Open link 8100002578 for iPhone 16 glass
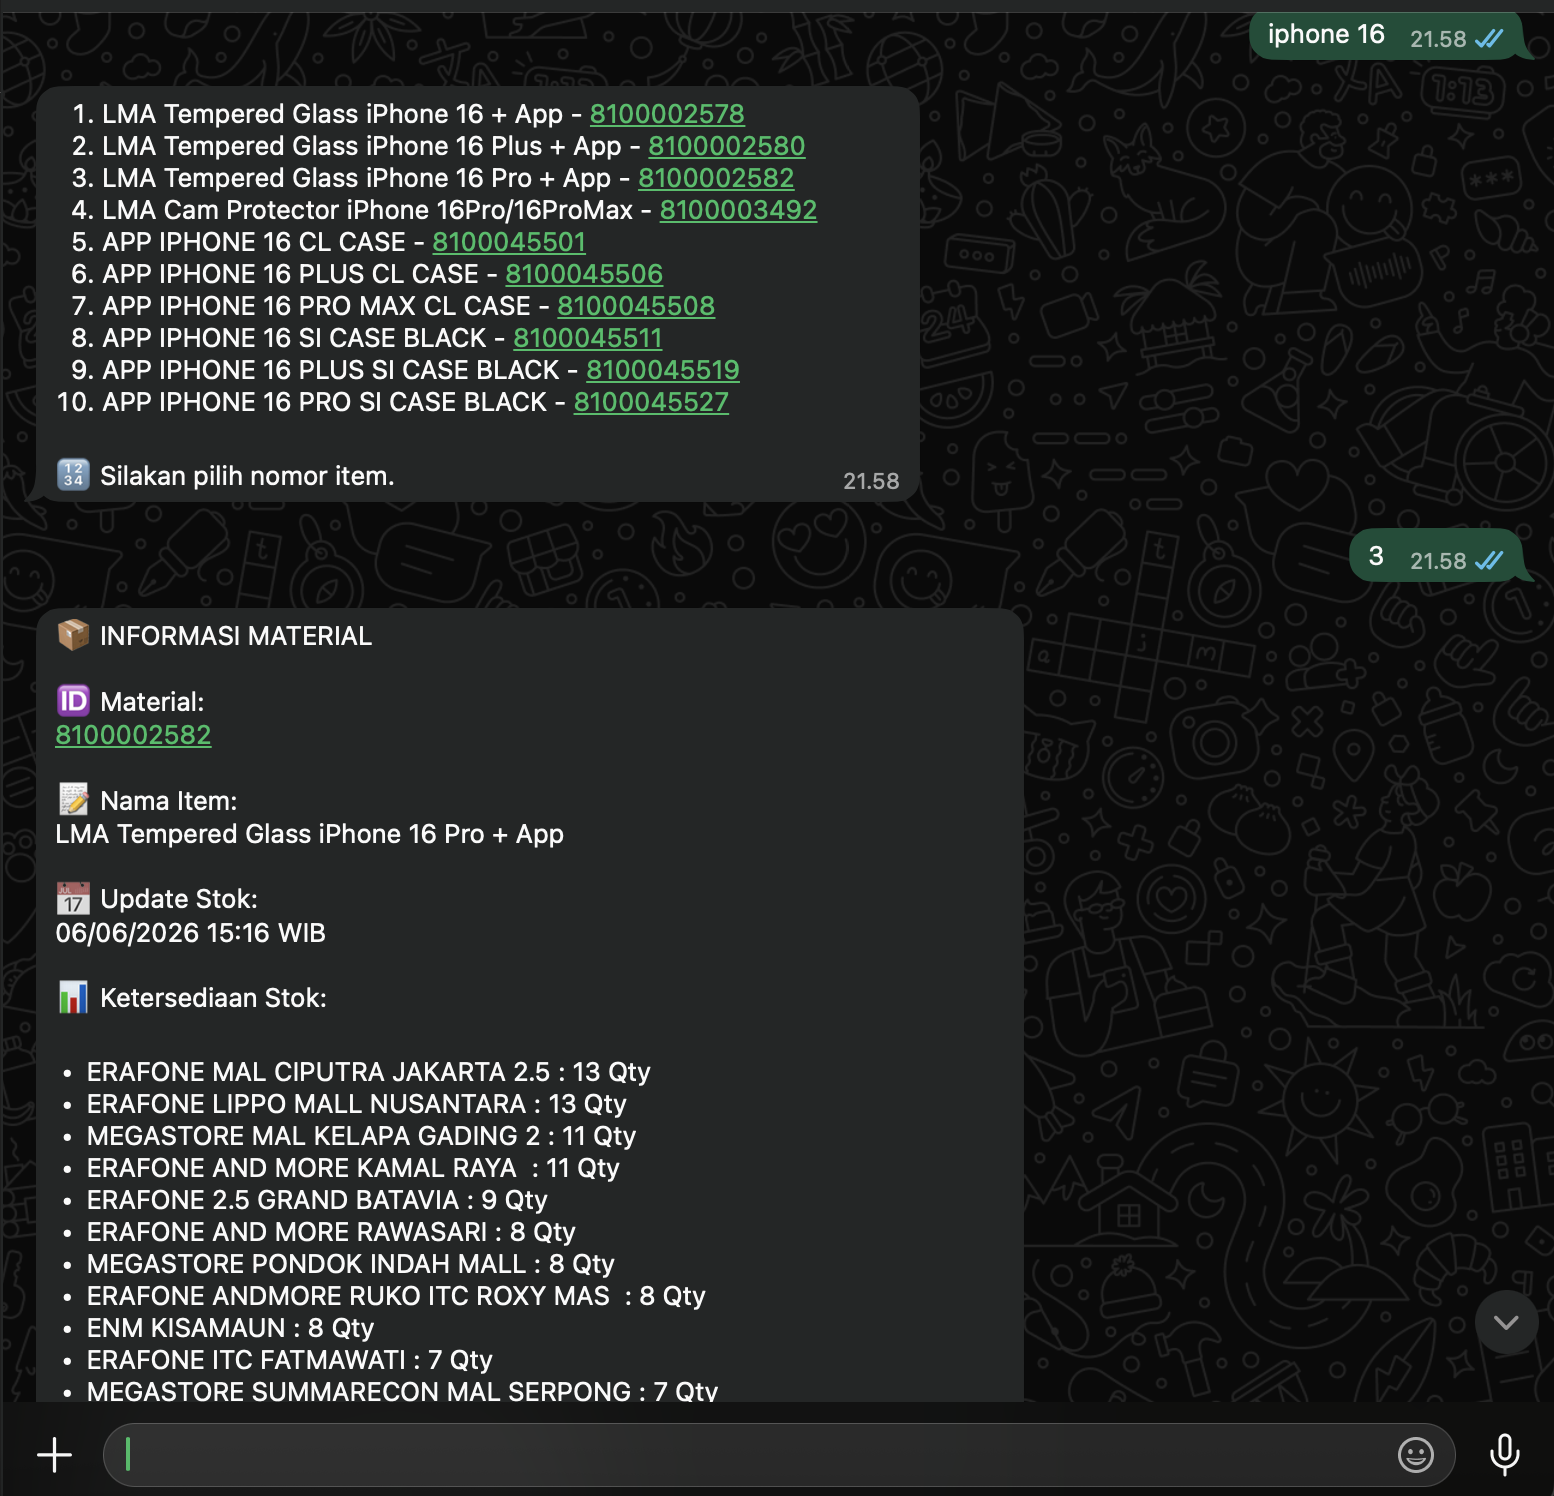 667,114
